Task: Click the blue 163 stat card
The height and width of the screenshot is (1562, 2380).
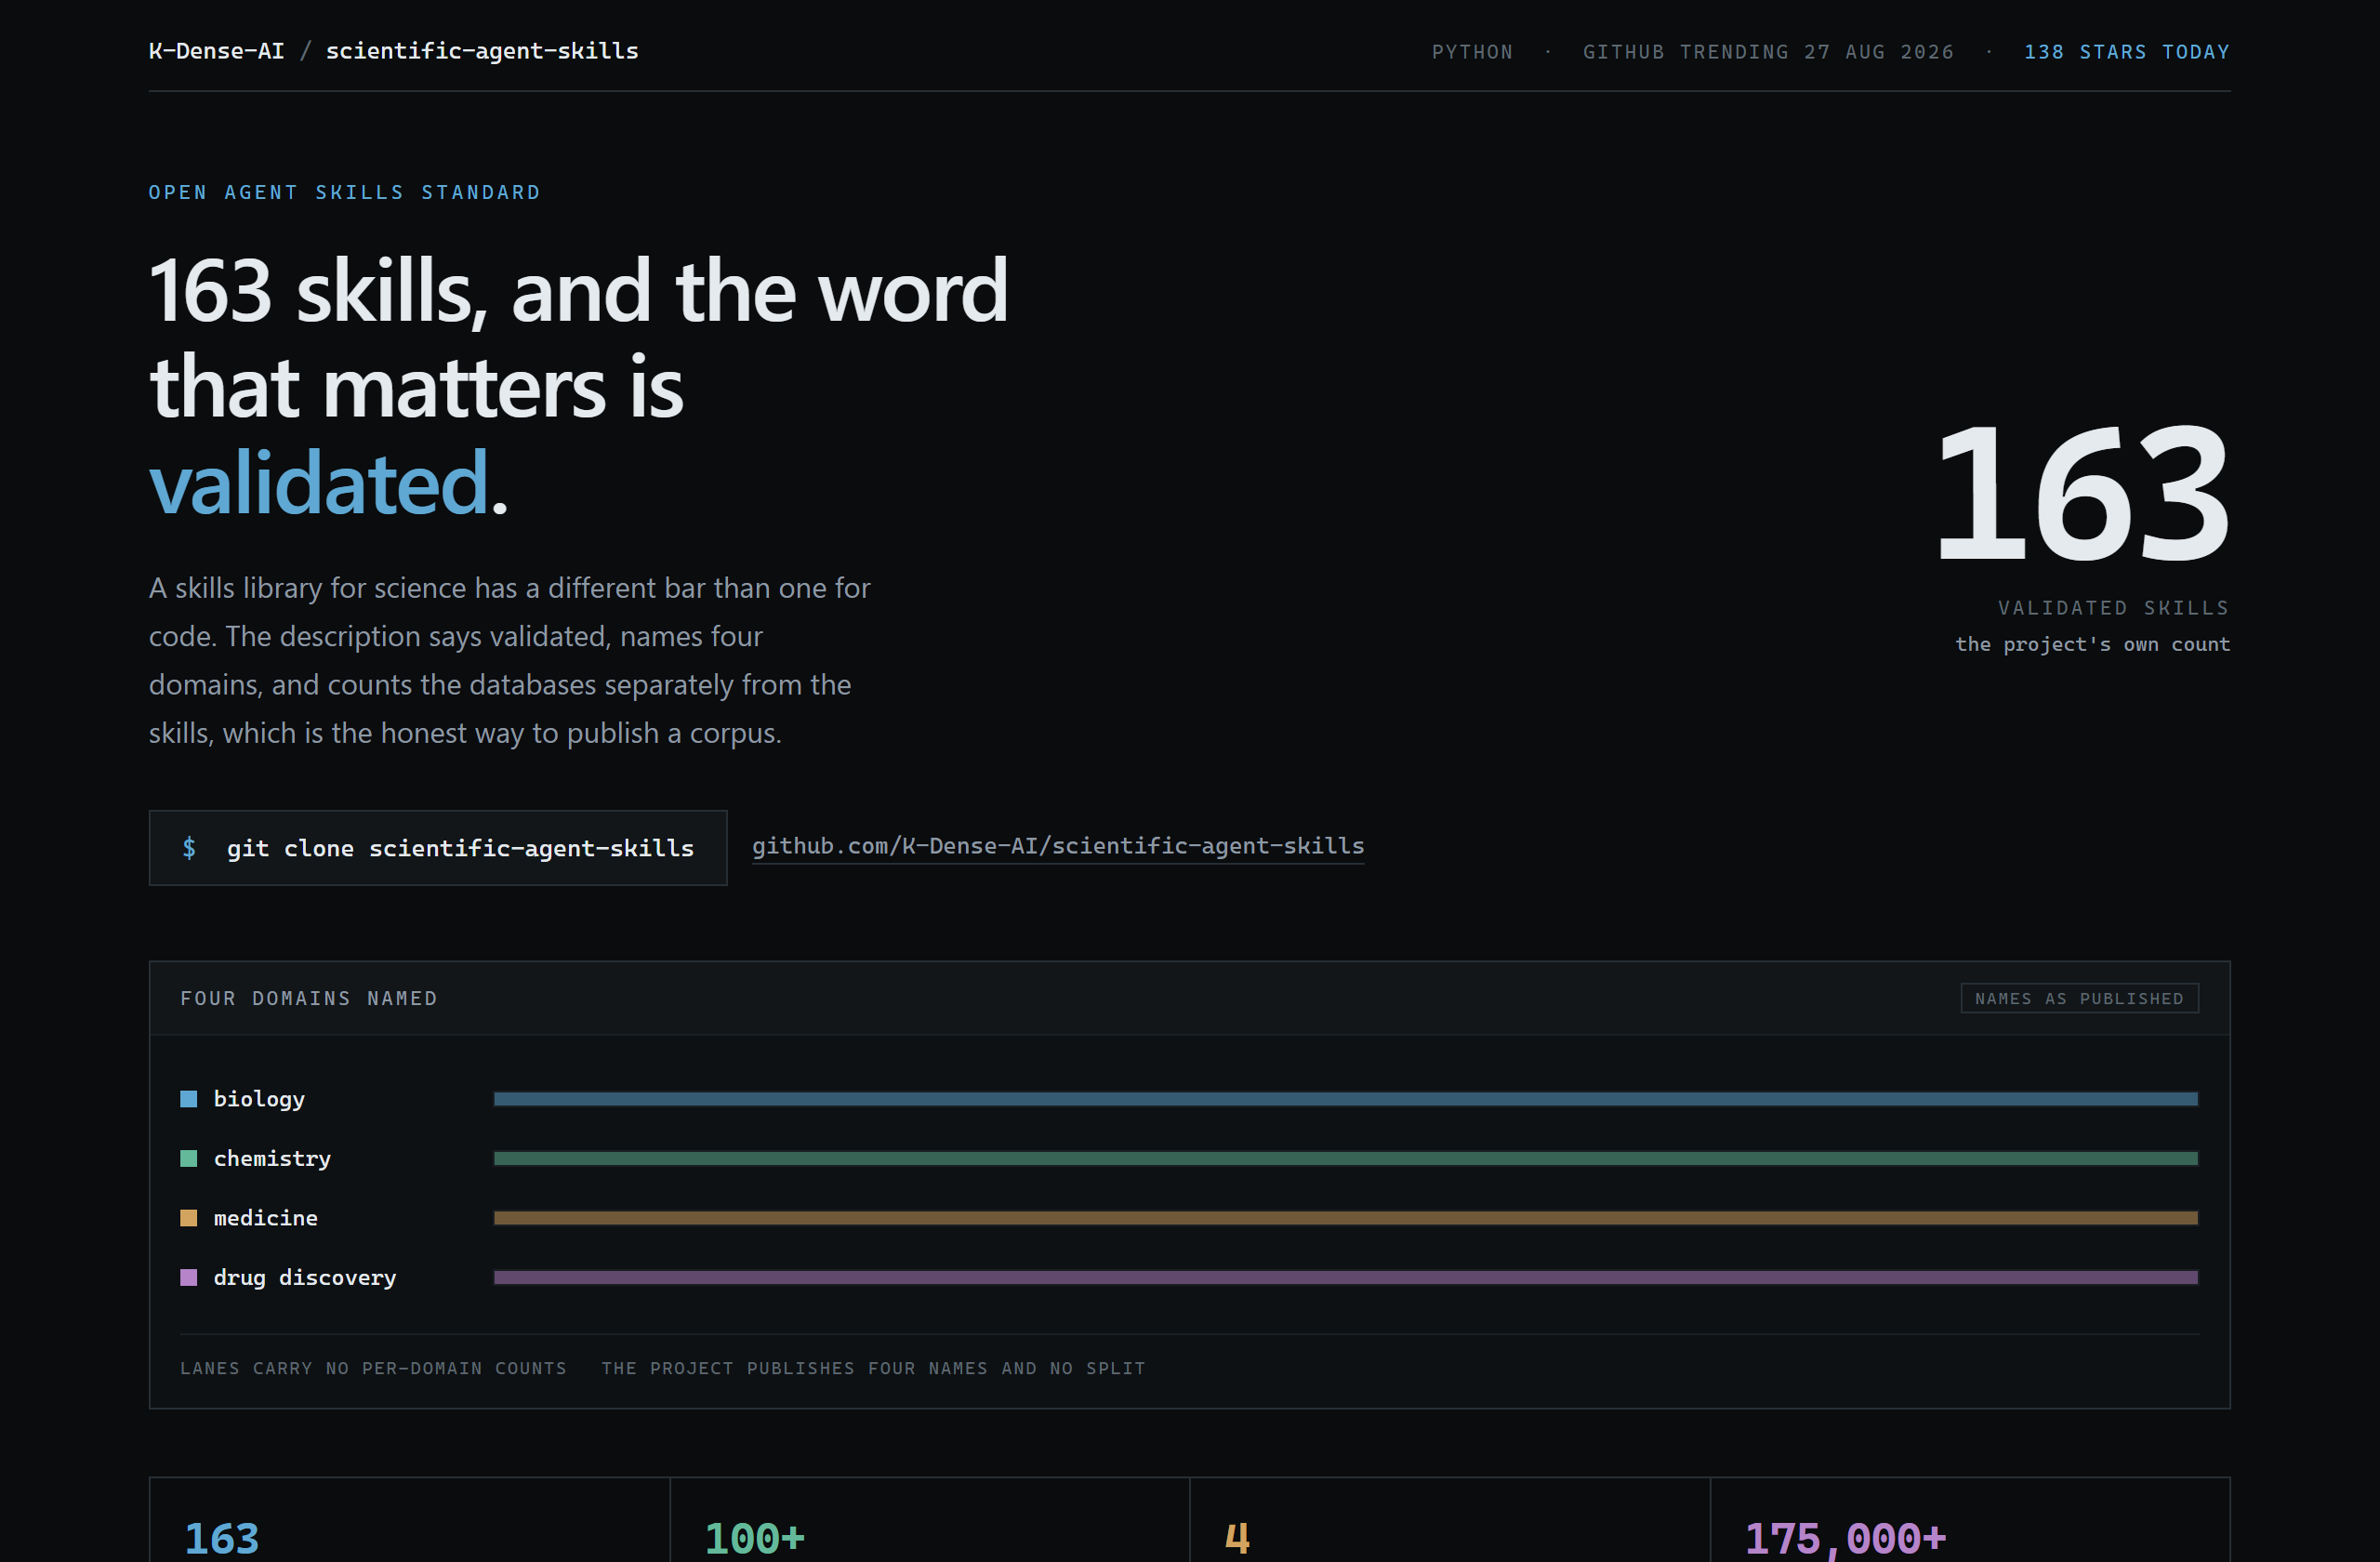Action: click(409, 1520)
